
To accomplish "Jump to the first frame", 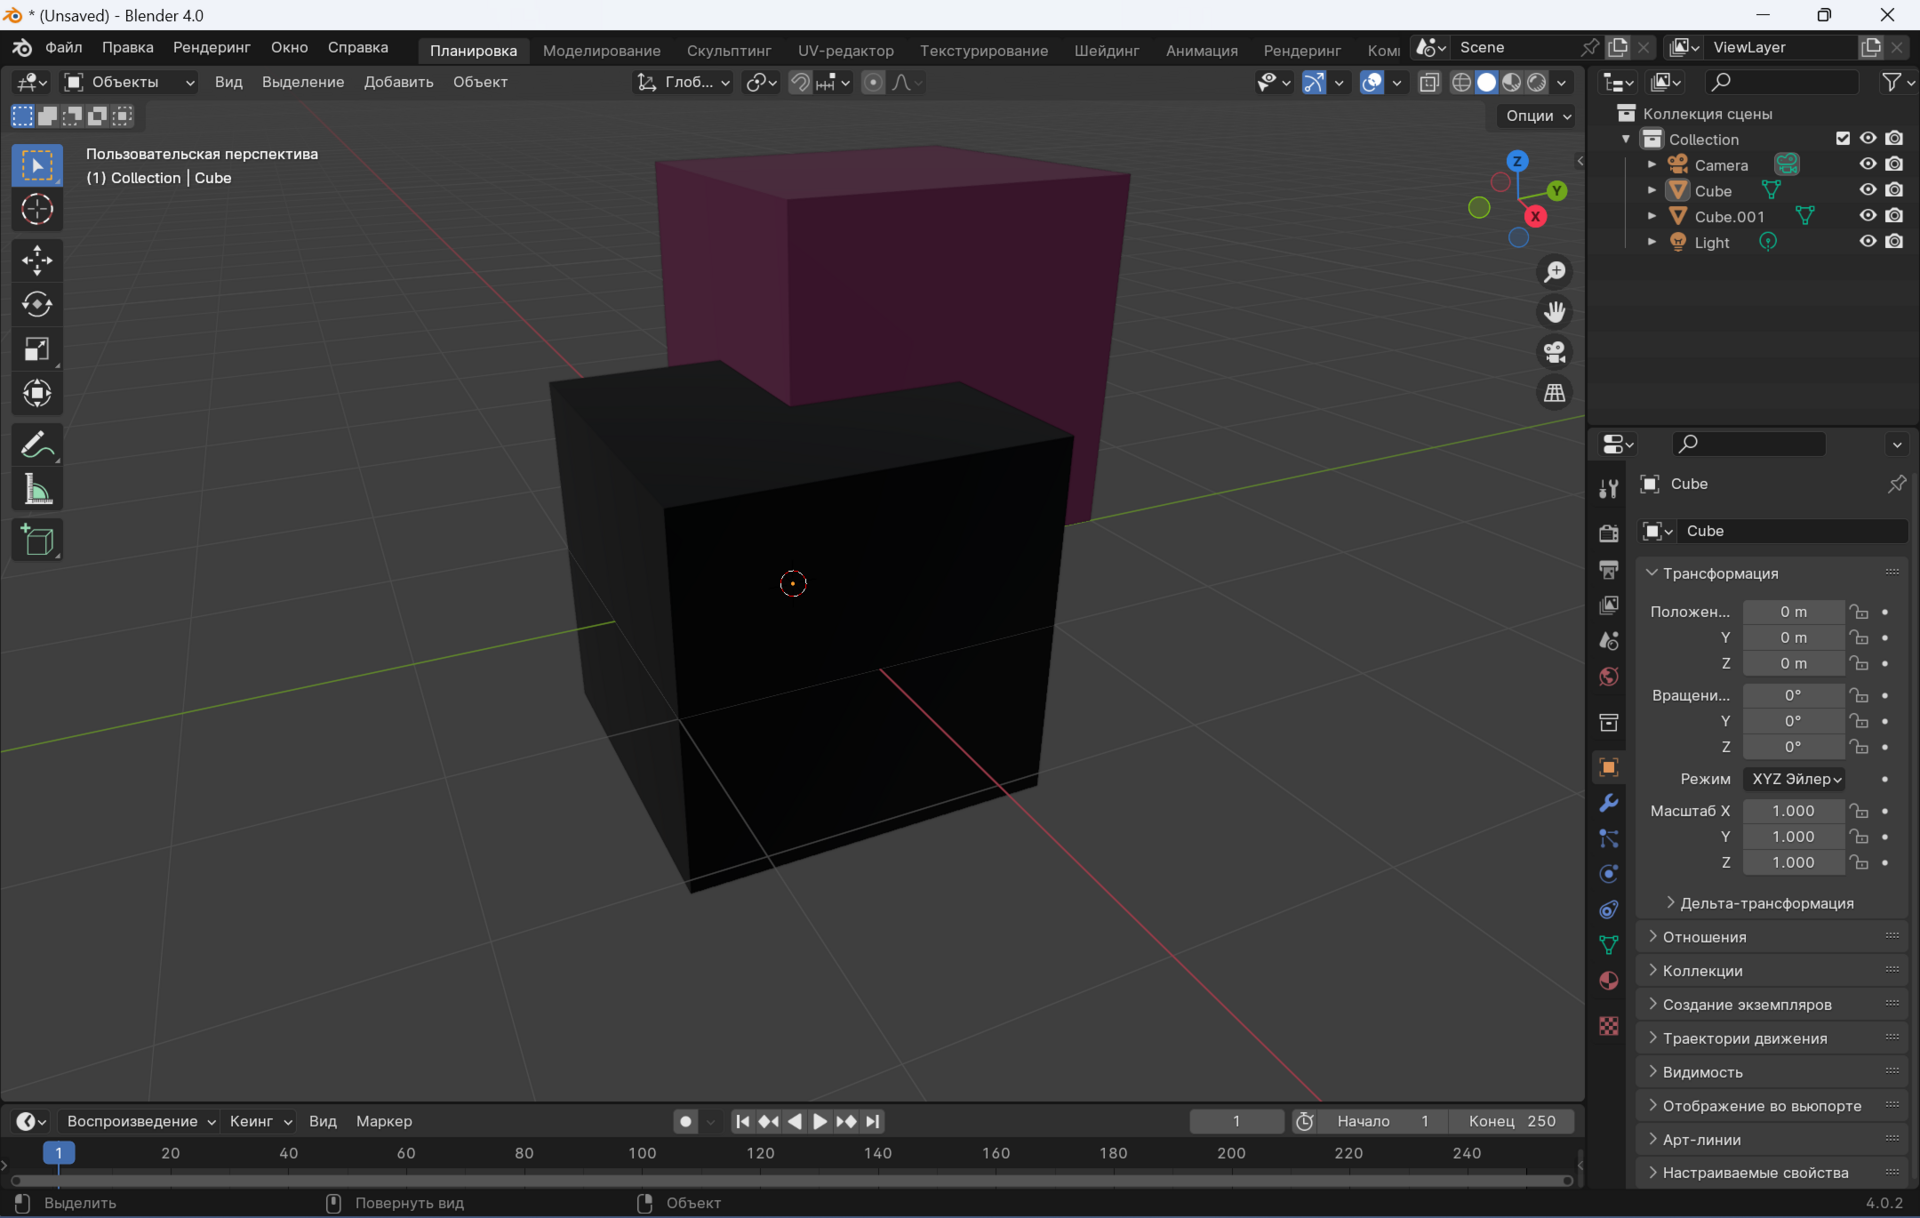I will coord(742,1121).
